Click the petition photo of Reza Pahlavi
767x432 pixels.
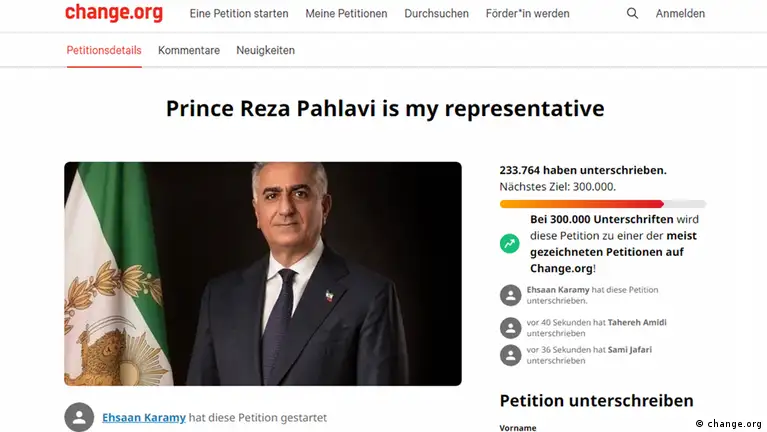[263, 273]
